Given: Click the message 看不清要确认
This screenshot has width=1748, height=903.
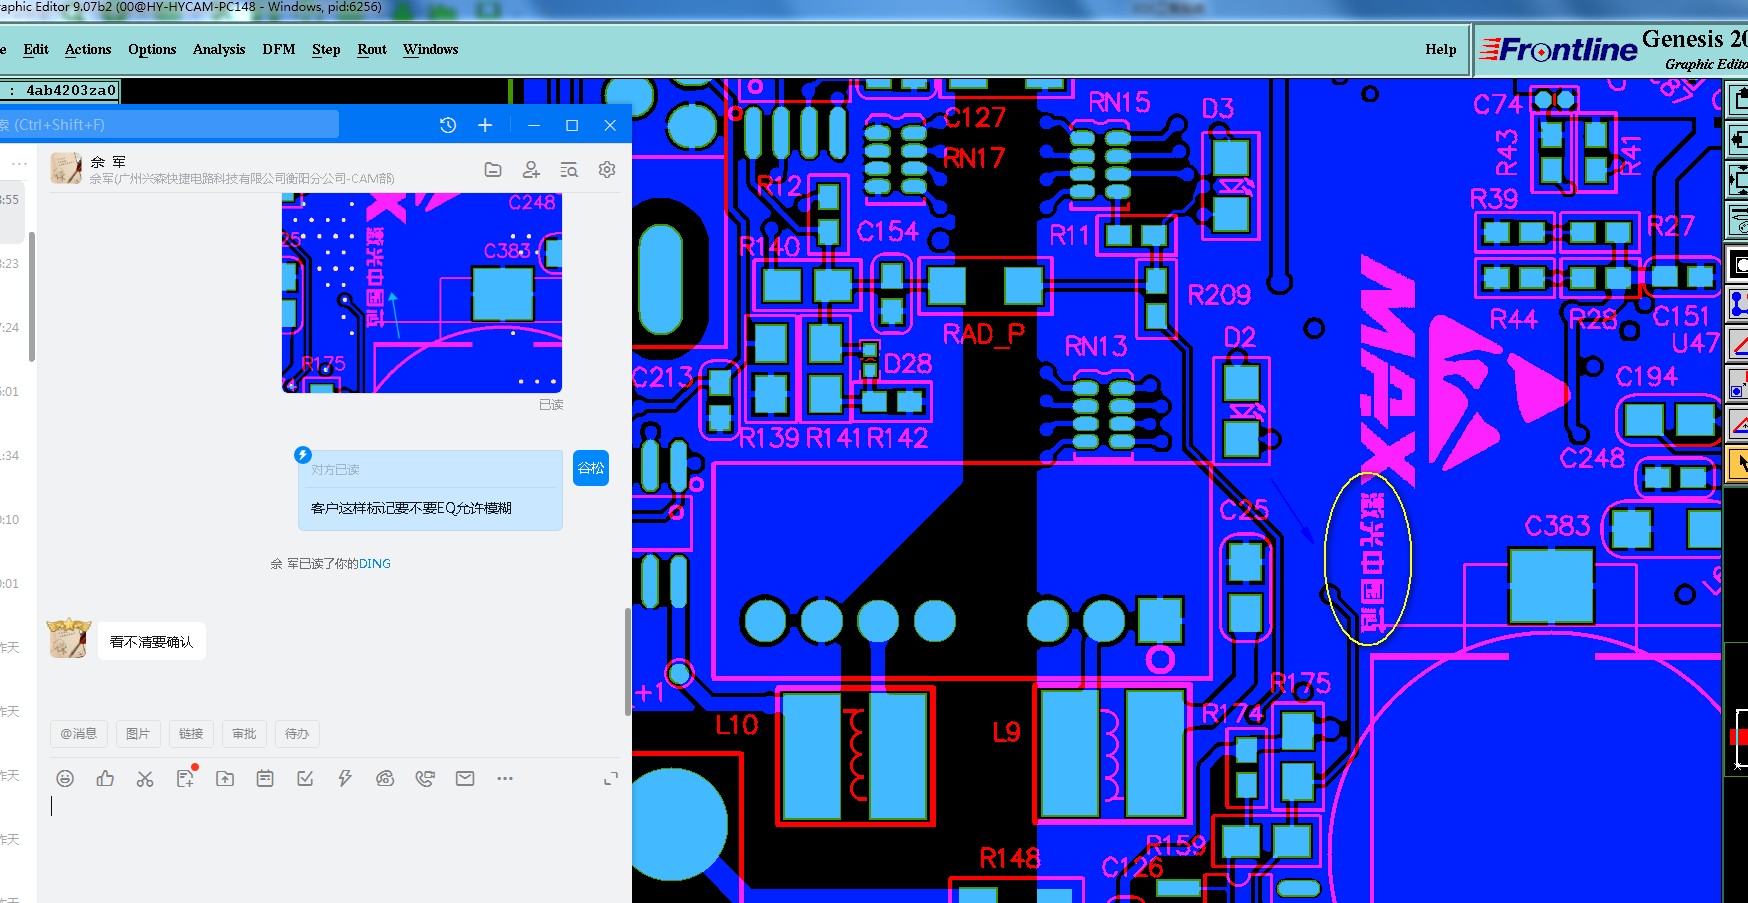Looking at the screenshot, I should coord(152,642).
